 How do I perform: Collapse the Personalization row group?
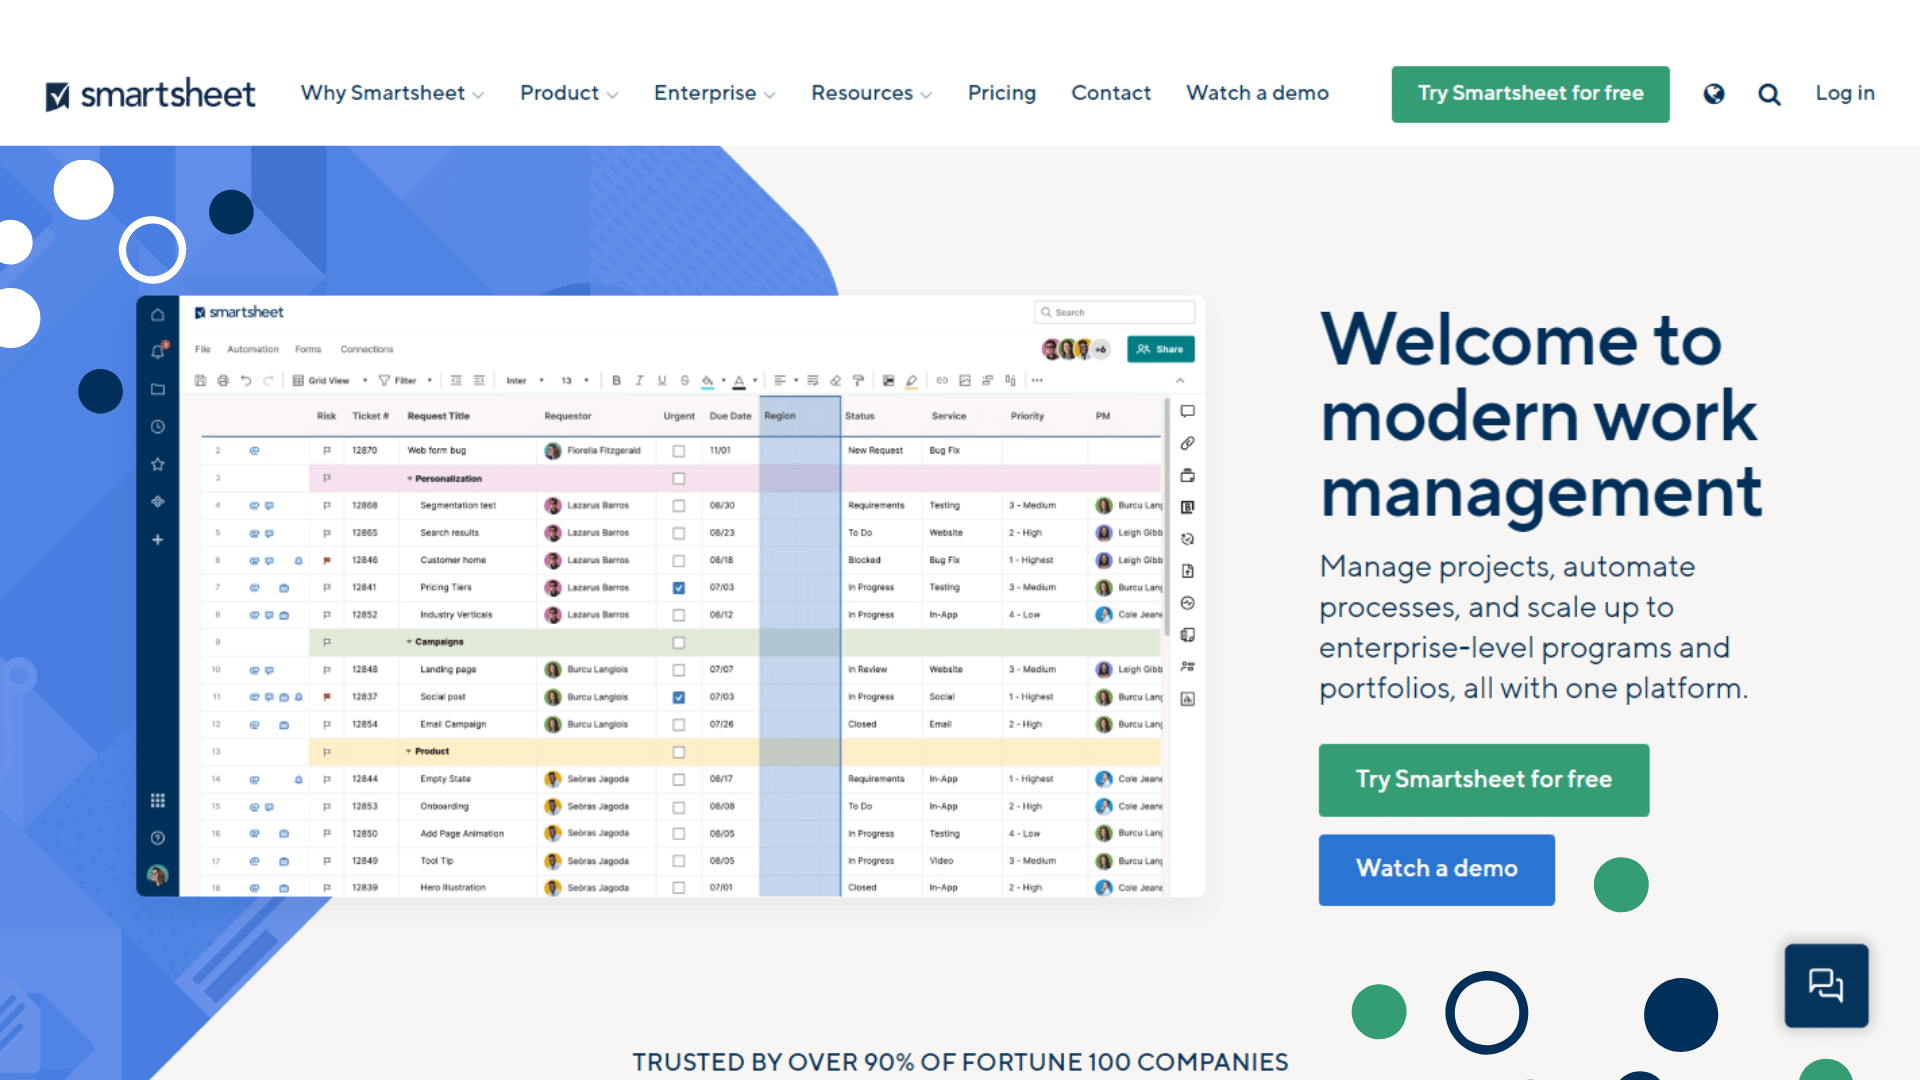pos(409,479)
